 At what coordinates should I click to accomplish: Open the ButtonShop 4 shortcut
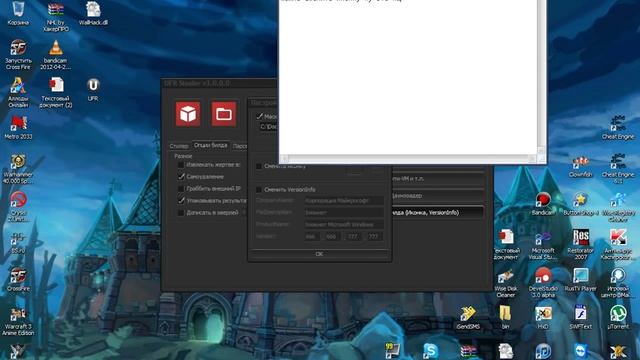(x=580, y=204)
